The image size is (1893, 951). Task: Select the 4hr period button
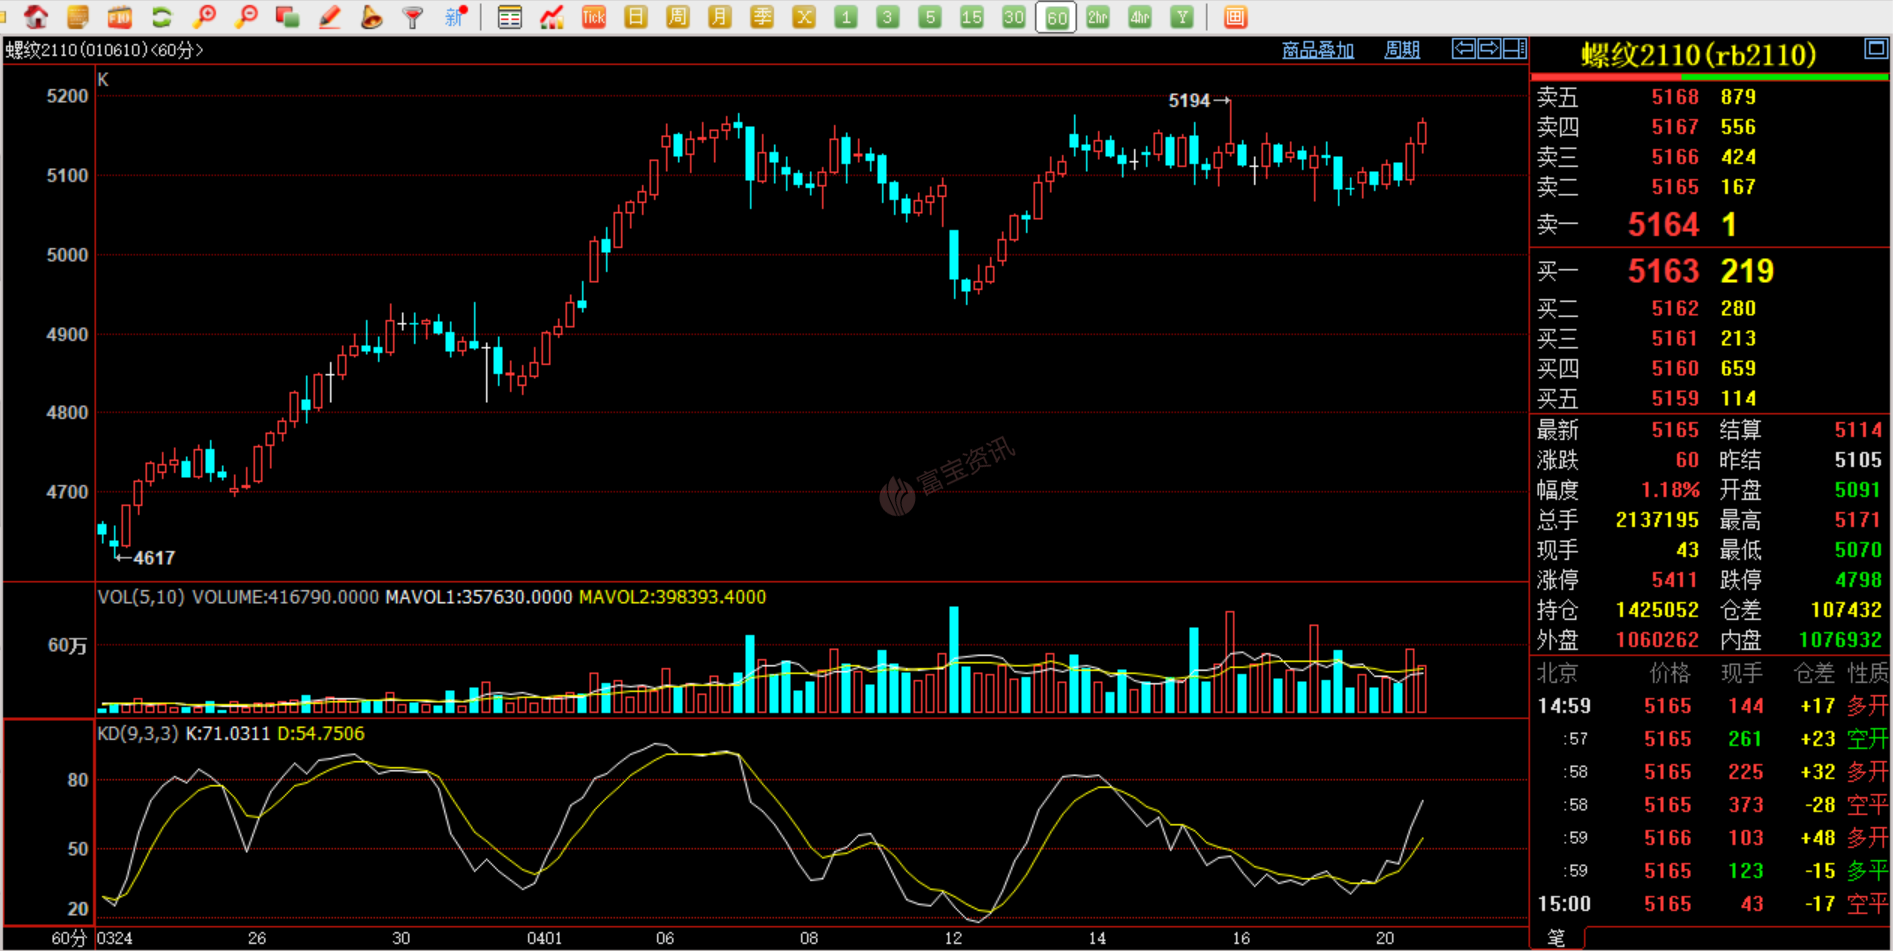(1140, 17)
